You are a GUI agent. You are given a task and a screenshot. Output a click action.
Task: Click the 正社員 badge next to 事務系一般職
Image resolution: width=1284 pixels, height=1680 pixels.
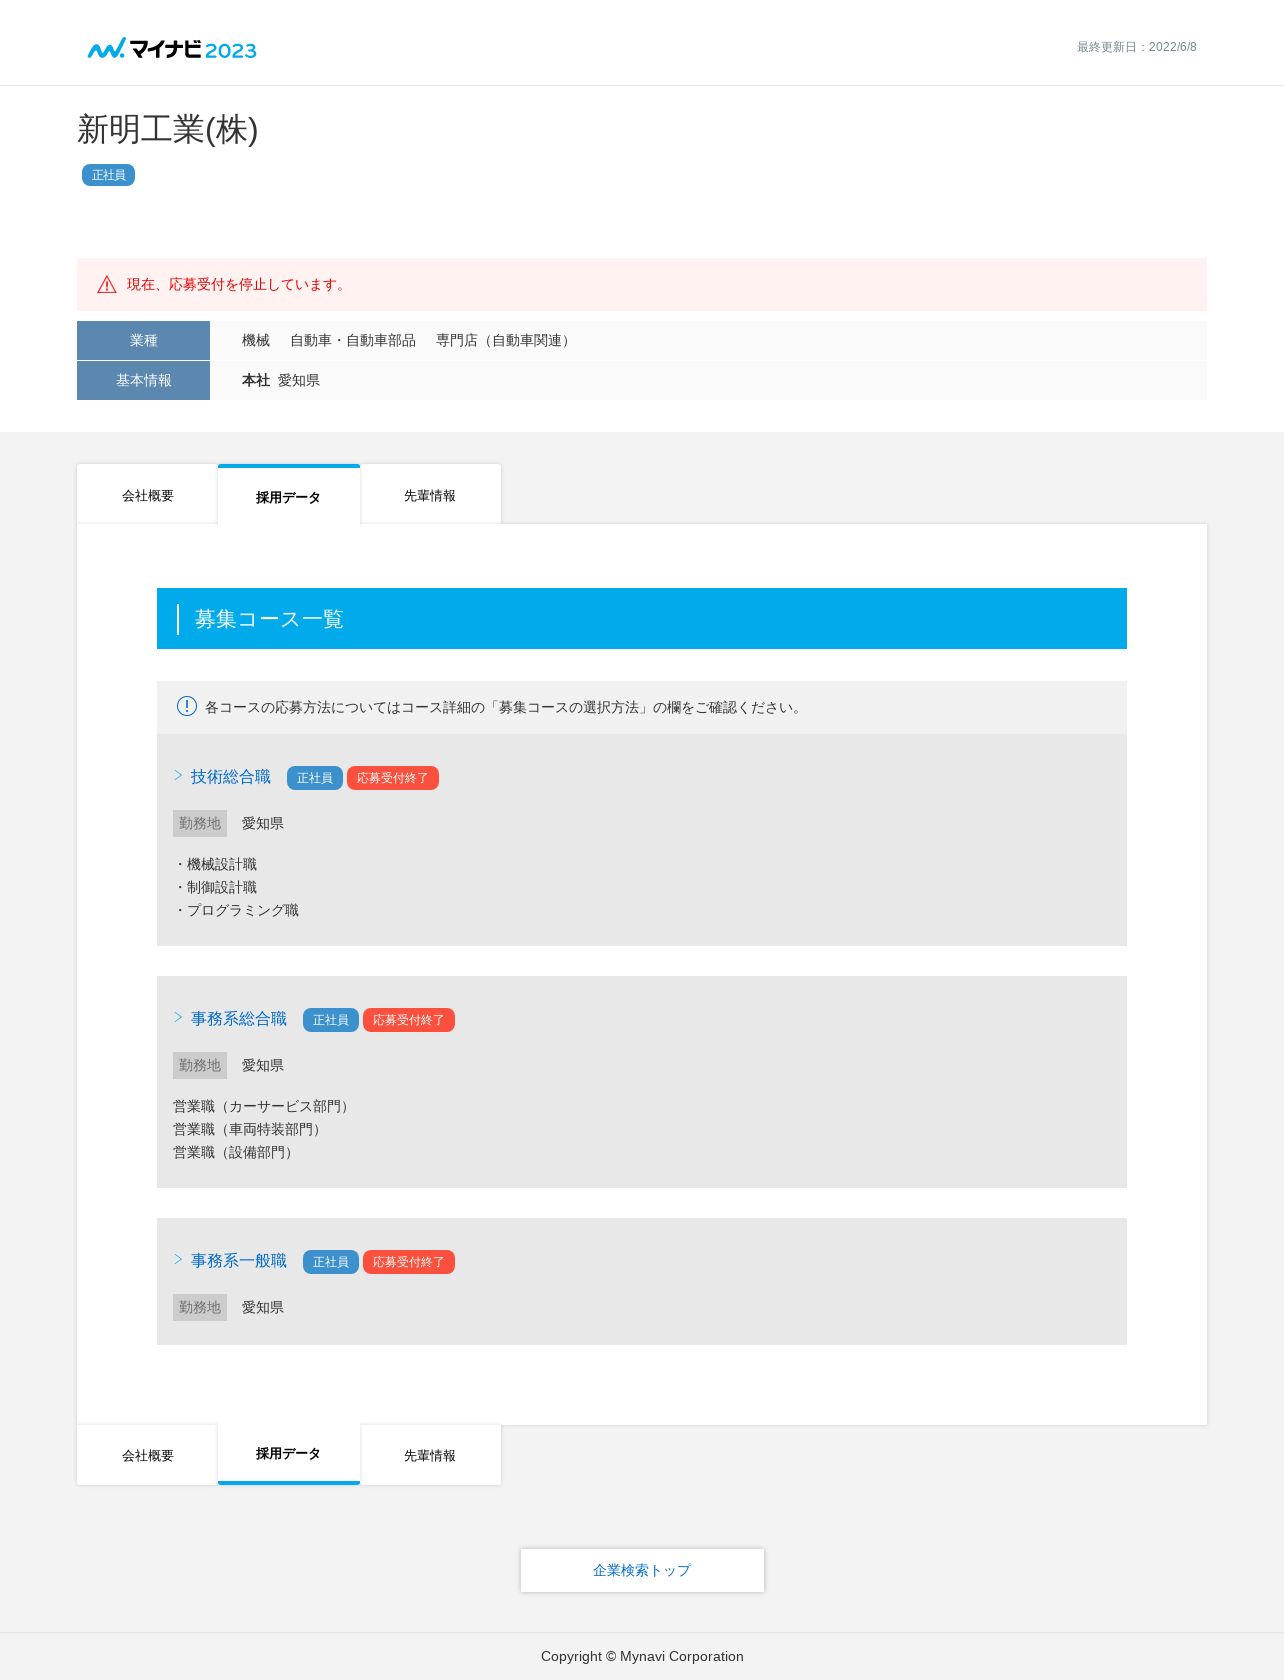click(331, 1262)
